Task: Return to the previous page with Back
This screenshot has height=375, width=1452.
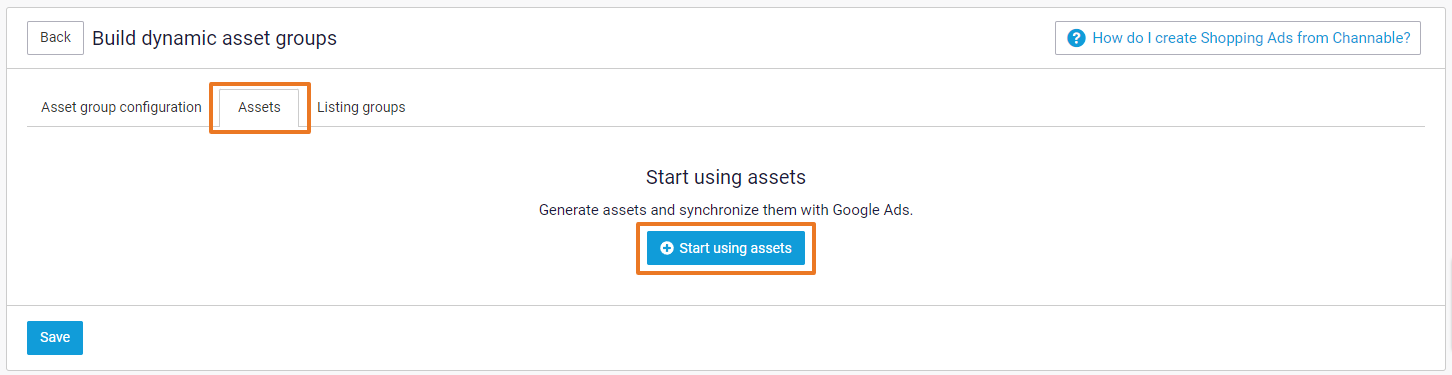Action: (x=55, y=37)
